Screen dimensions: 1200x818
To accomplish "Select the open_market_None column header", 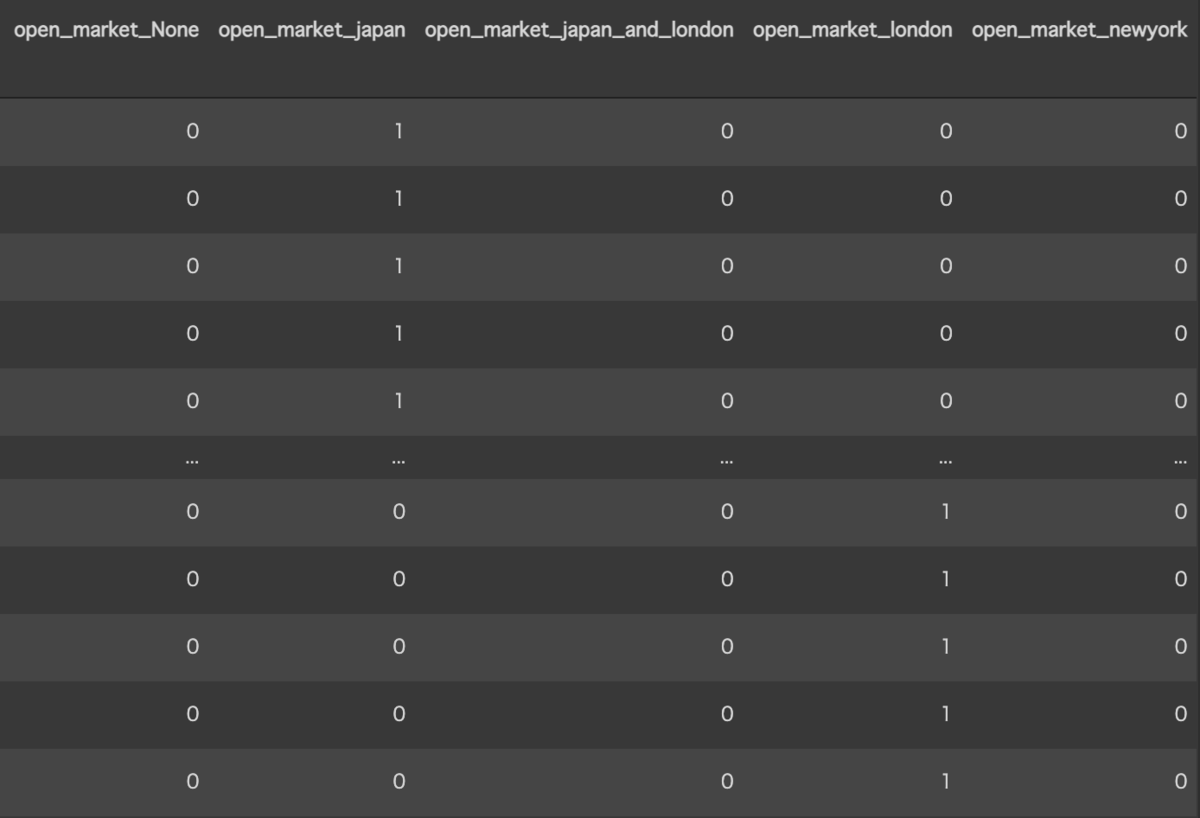I will point(106,30).
